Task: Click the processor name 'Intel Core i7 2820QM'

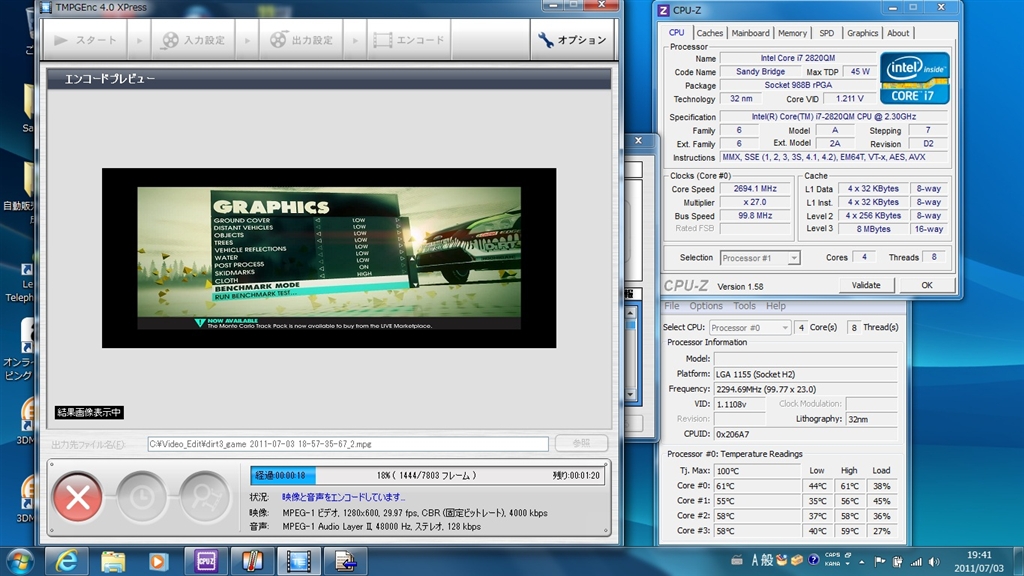Action: coord(797,58)
